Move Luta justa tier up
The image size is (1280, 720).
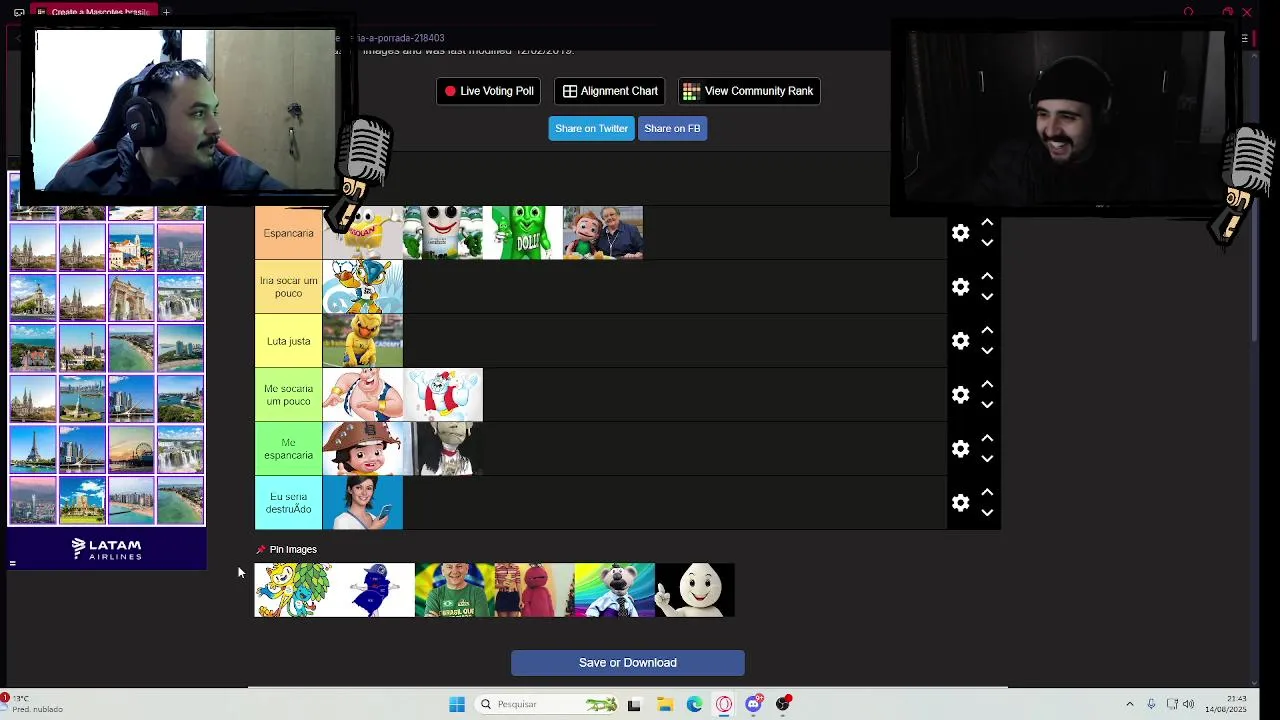click(987, 330)
